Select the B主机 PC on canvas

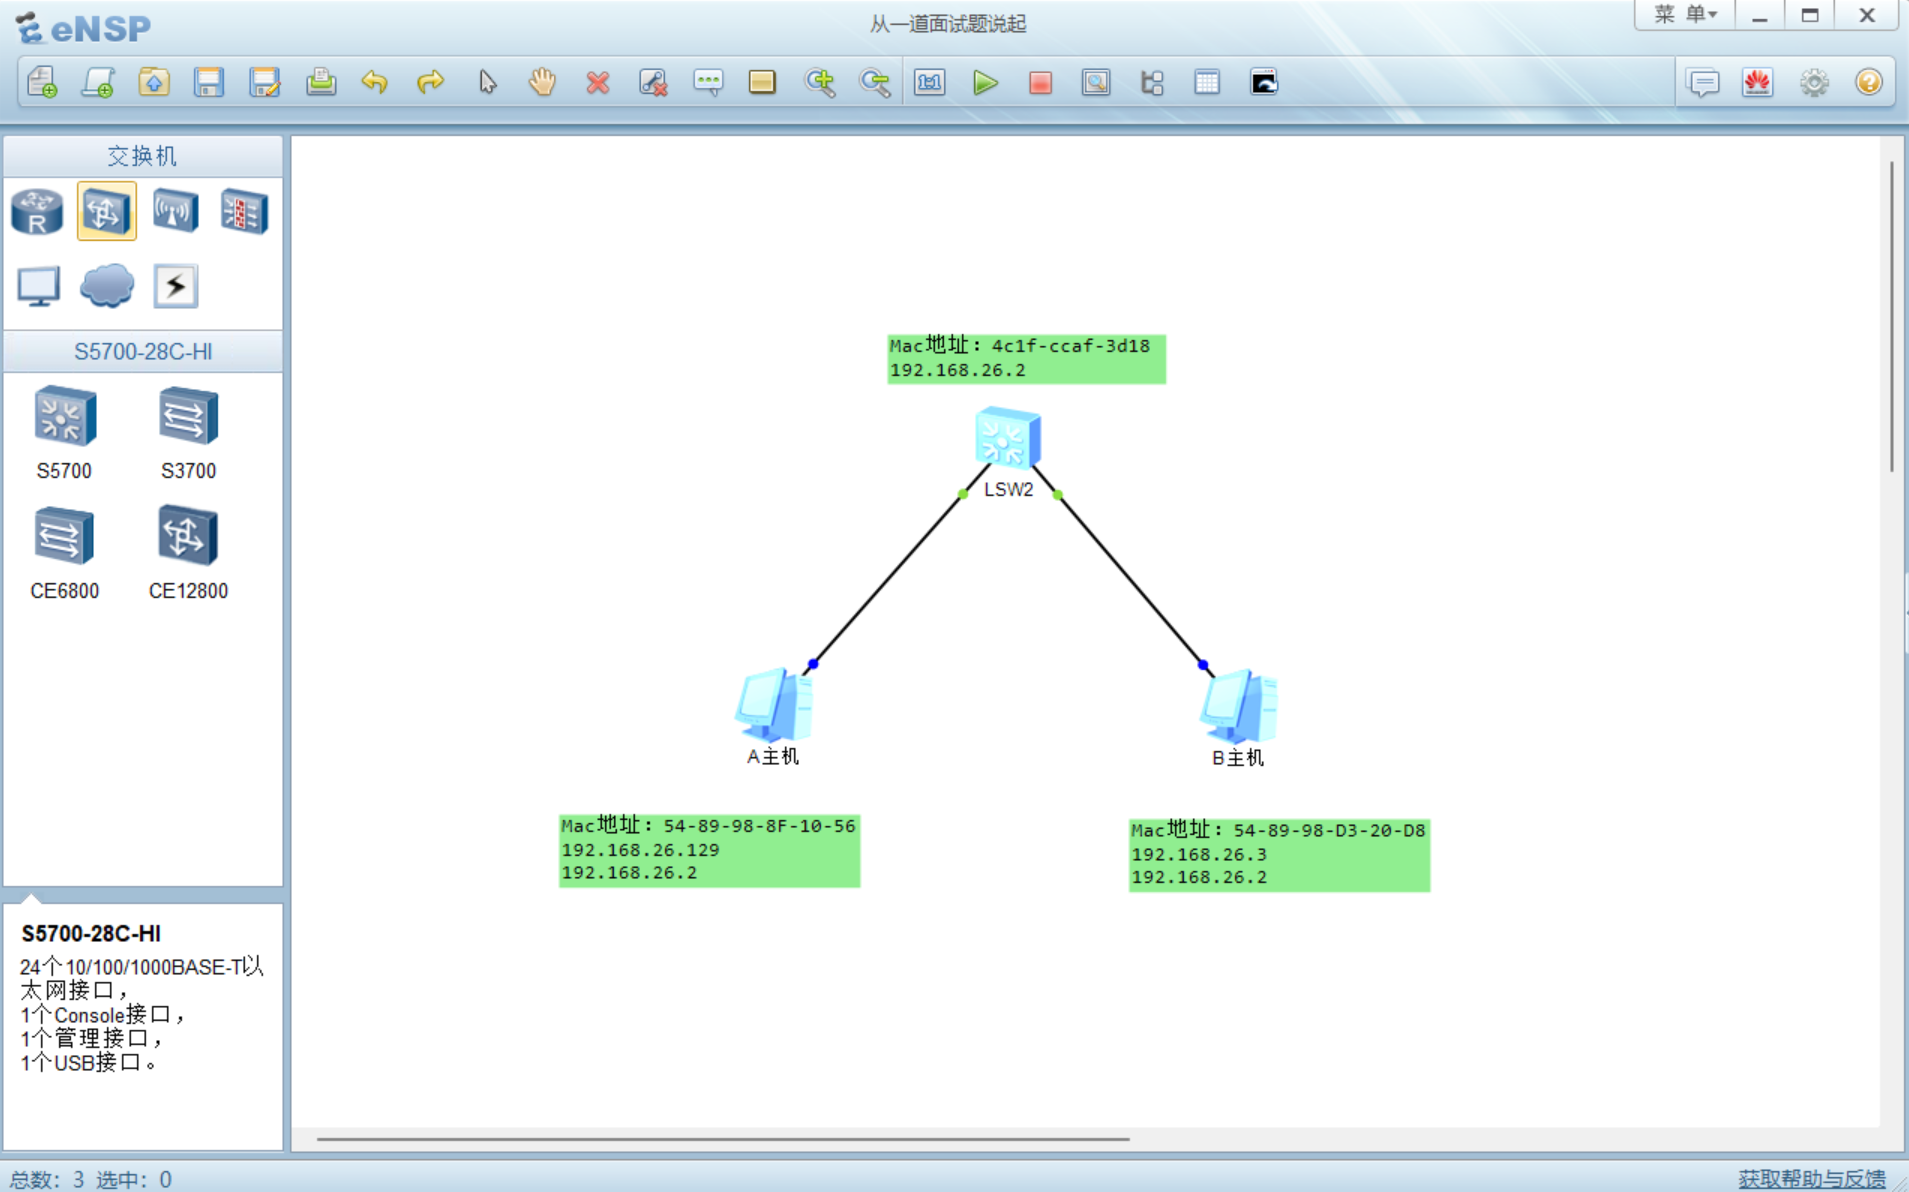pyautogui.click(x=1240, y=706)
